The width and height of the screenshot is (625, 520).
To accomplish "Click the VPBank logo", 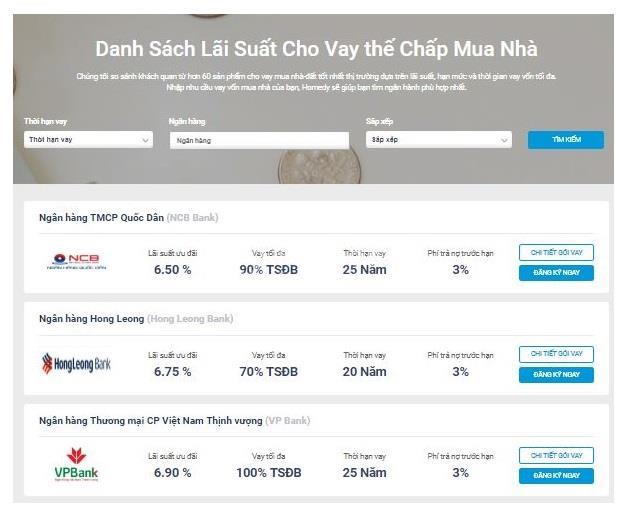I will point(76,464).
